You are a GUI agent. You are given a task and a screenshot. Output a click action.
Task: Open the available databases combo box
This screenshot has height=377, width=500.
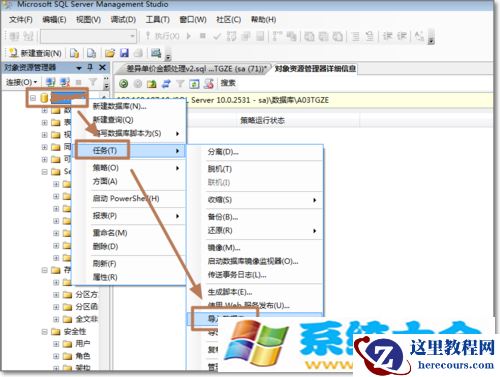pos(88,36)
